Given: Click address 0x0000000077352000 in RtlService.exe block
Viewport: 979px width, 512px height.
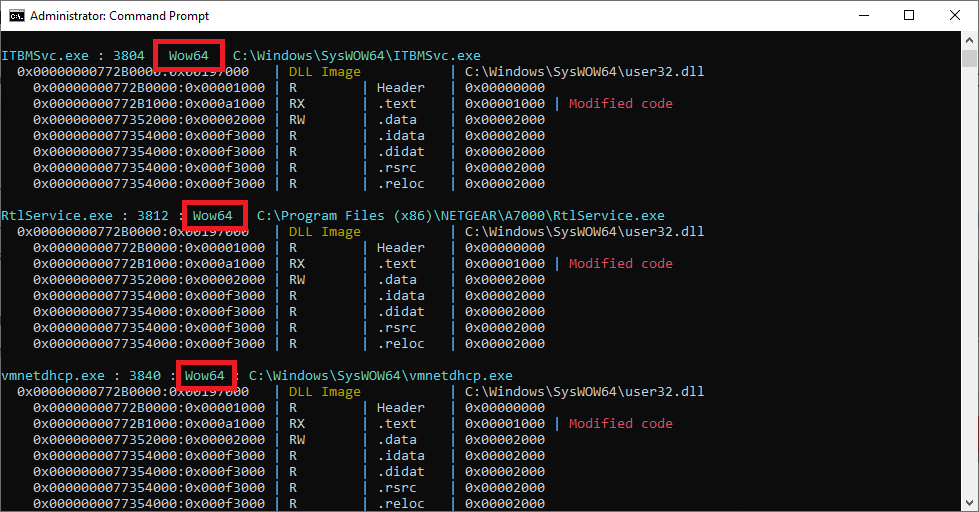Looking at the screenshot, I should point(105,280).
